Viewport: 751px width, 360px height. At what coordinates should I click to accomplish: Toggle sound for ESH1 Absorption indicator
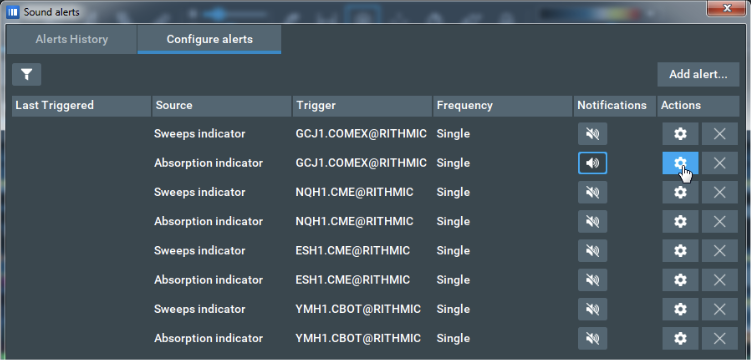(592, 280)
